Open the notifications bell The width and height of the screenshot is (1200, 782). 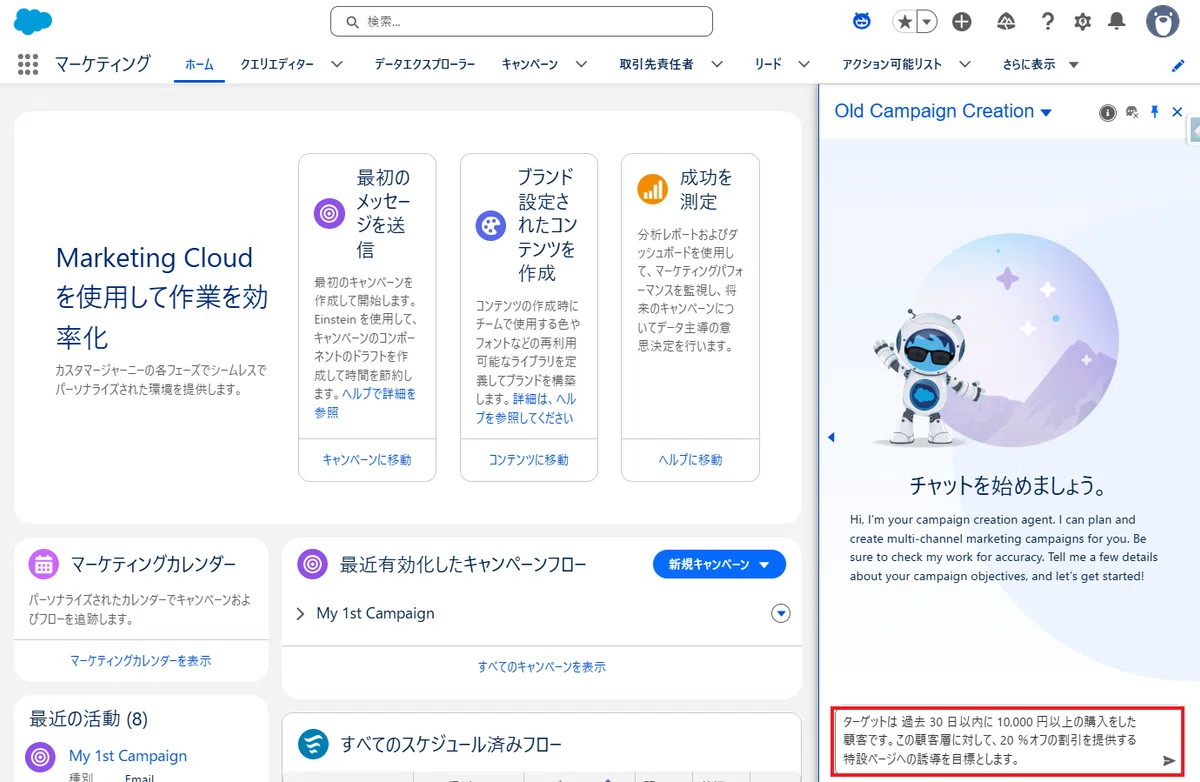[1117, 21]
